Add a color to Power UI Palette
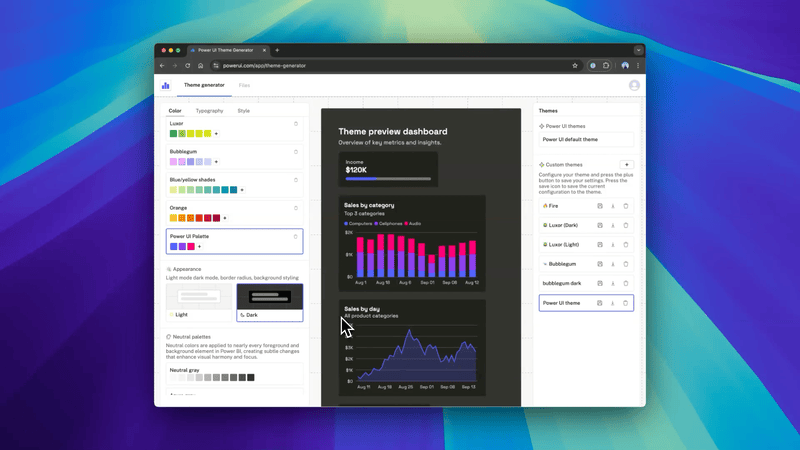This screenshot has width=800, height=450. [199, 246]
